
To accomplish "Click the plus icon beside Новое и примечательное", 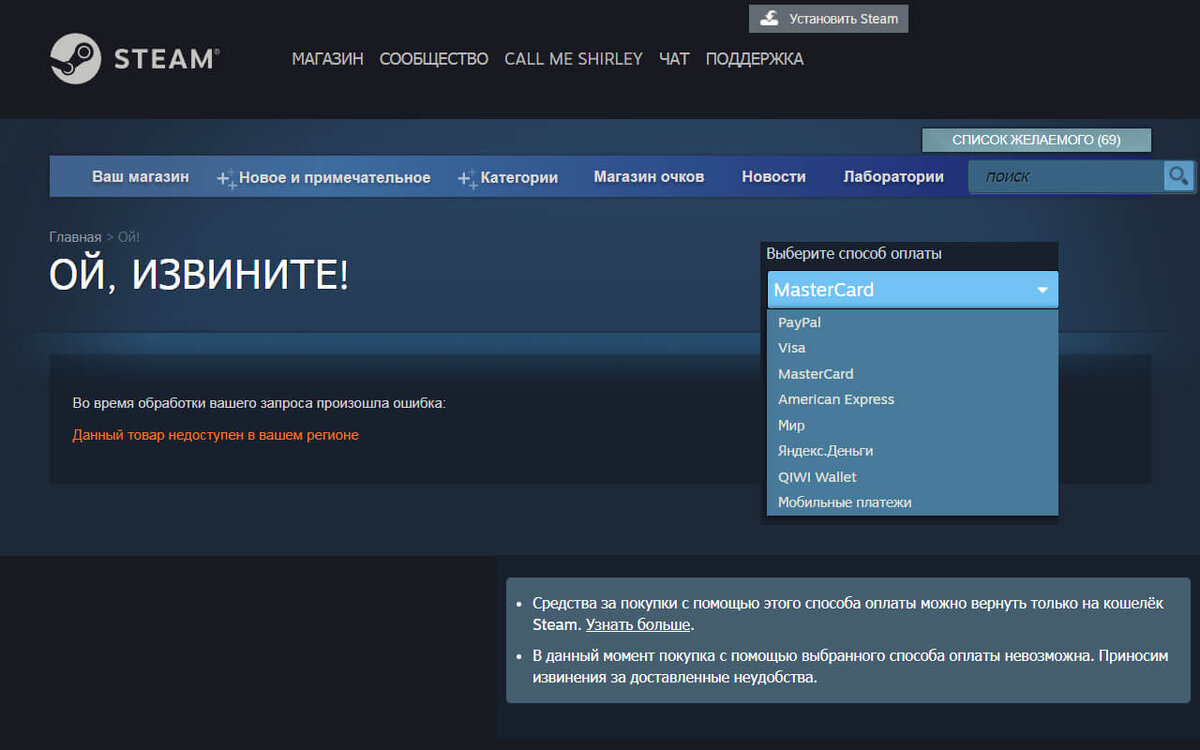I will coord(224,176).
